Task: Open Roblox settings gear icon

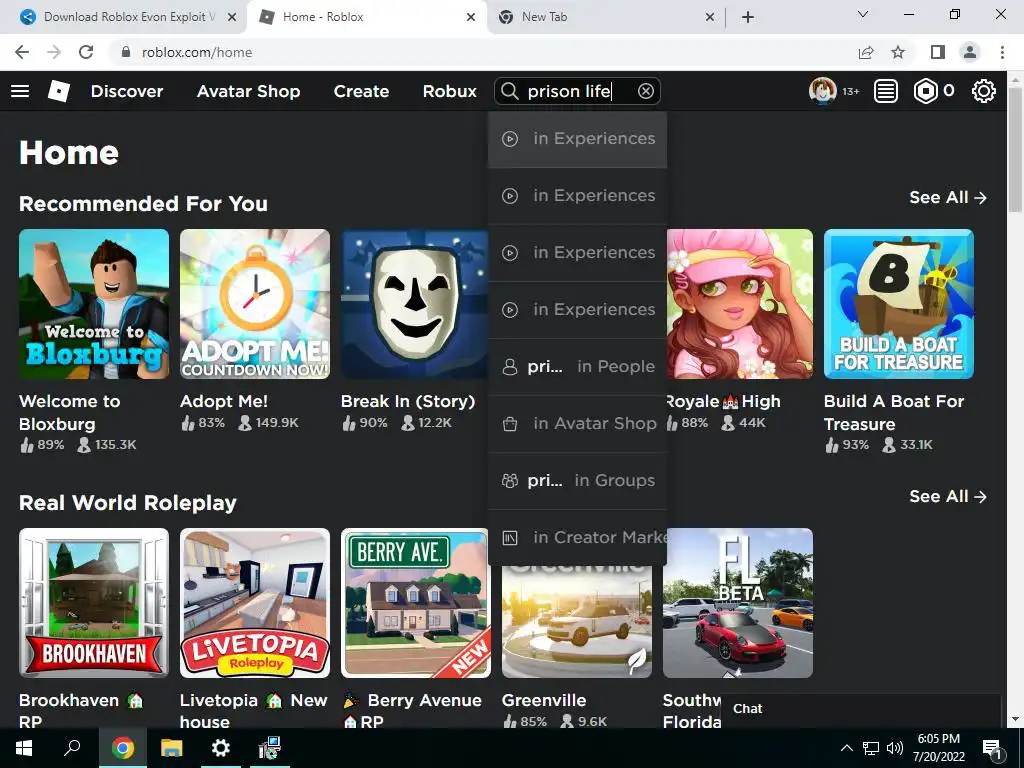Action: pos(984,91)
